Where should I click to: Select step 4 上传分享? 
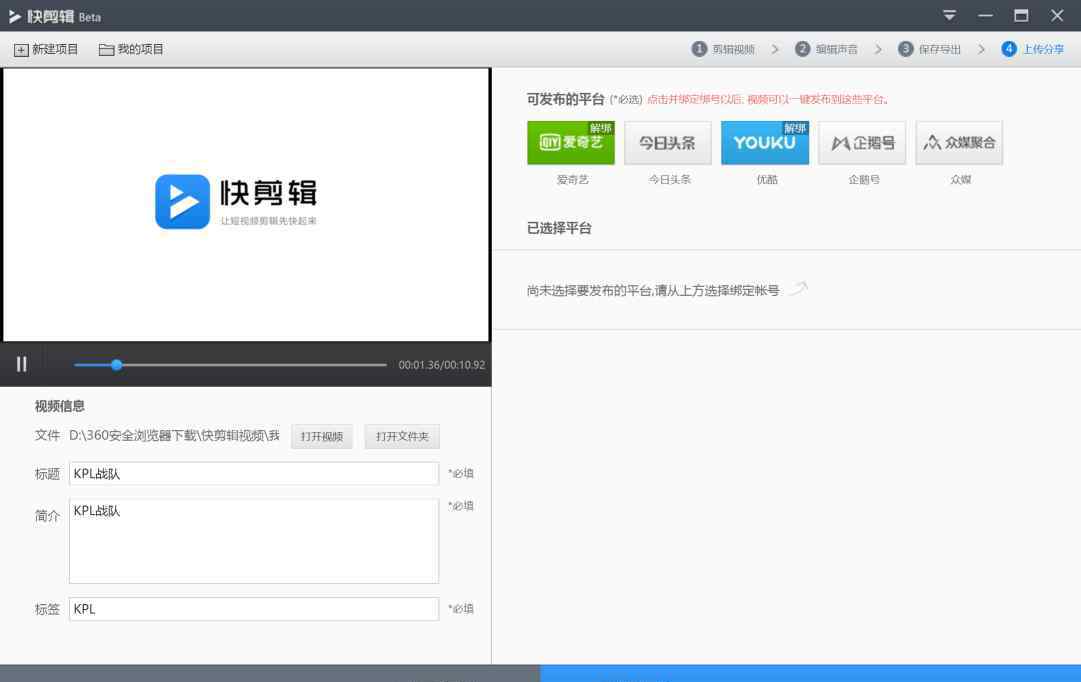[1033, 49]
